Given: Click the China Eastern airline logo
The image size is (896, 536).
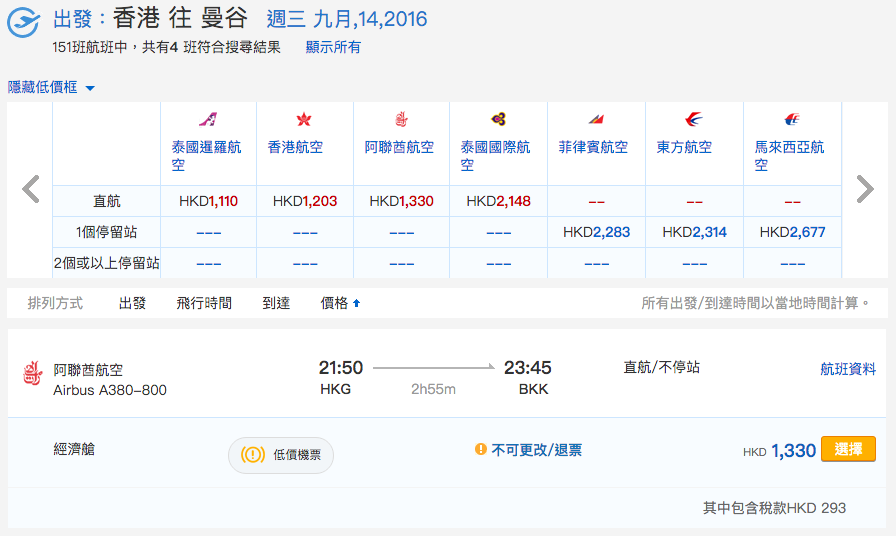Looking at the screenshot, I should pyautogui.click(x=694, y=119).
